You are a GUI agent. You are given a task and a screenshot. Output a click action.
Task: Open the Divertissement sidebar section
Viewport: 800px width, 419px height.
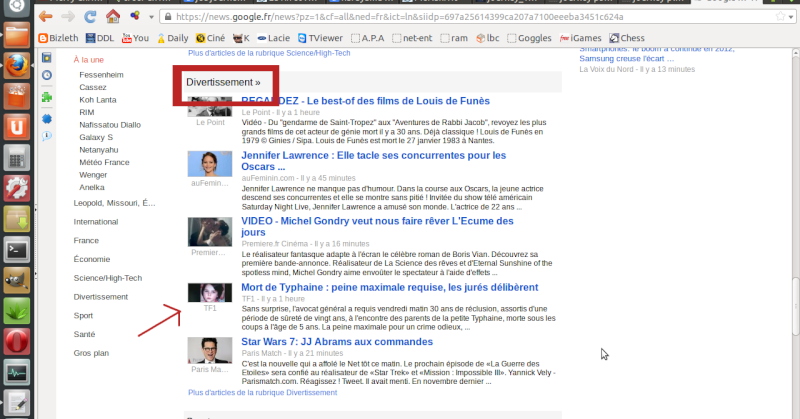(101, 297)
